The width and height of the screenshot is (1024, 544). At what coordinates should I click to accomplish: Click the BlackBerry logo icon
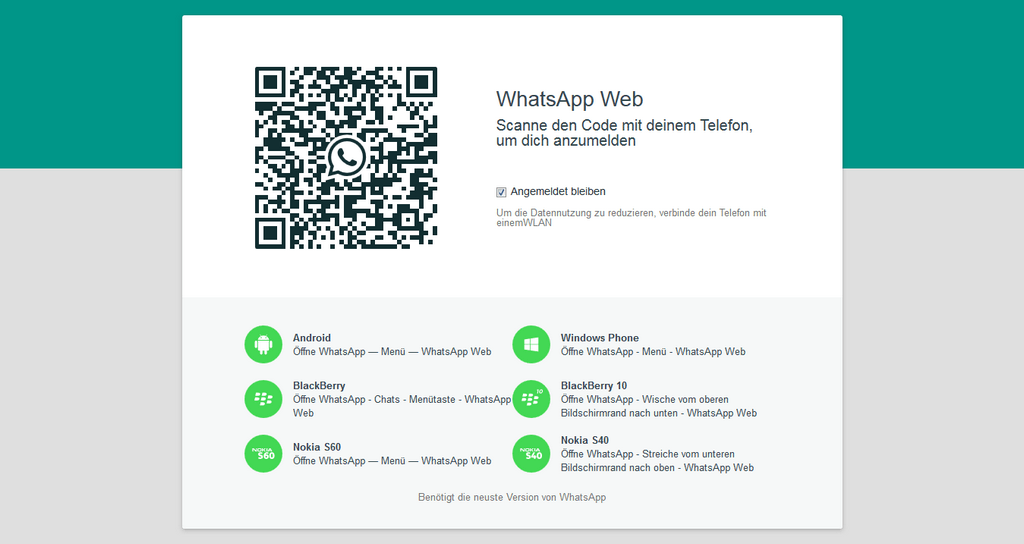coord(263,399)
